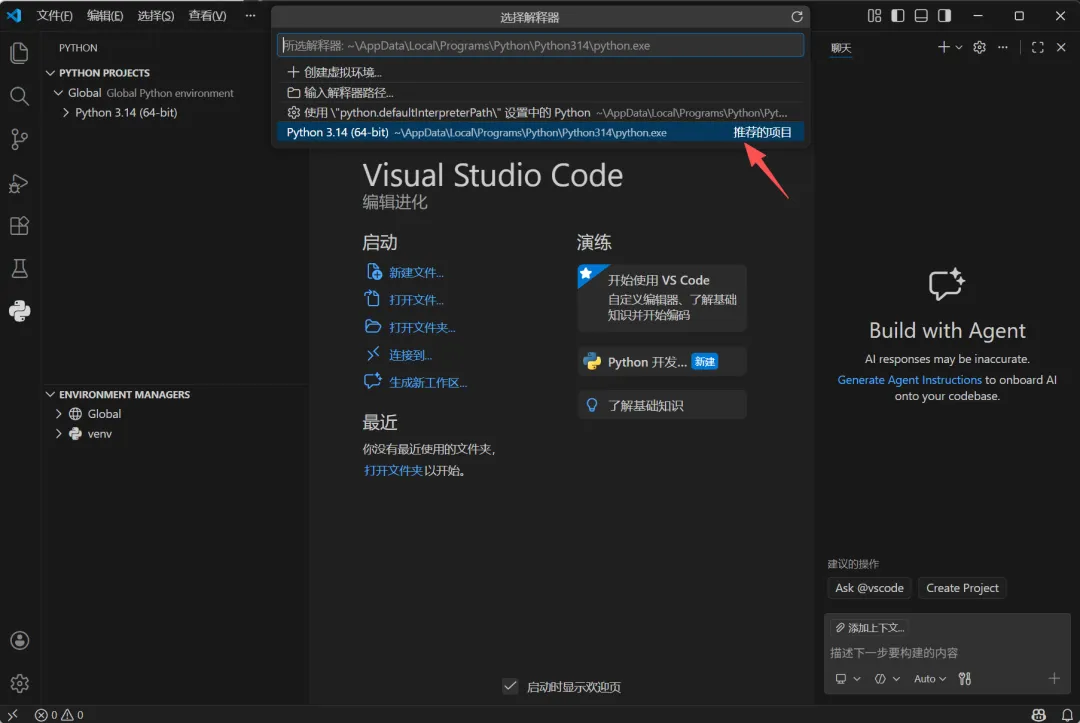Click Ask @vscode button
1080x723 pixels.
(869, 588)
